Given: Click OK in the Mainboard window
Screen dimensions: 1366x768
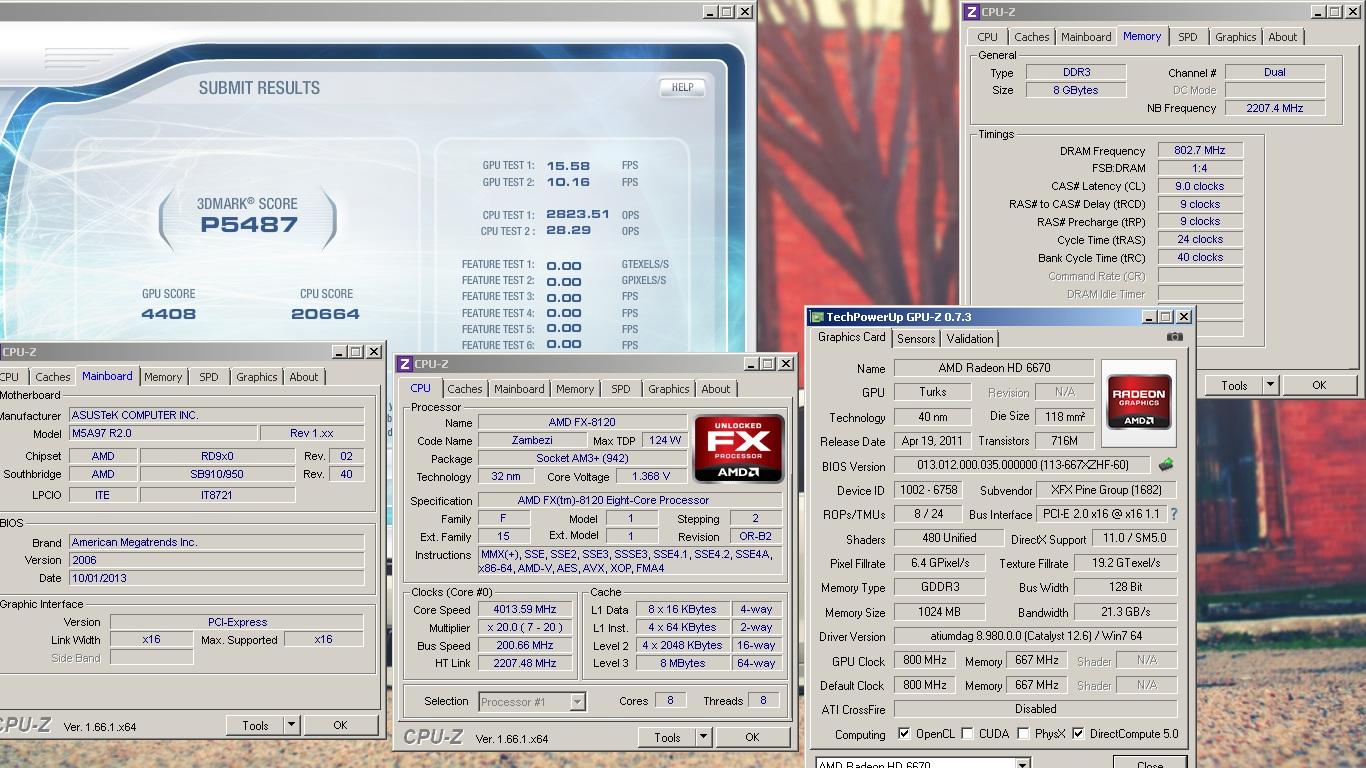Looking at the screenshot, I should (340, 725).
